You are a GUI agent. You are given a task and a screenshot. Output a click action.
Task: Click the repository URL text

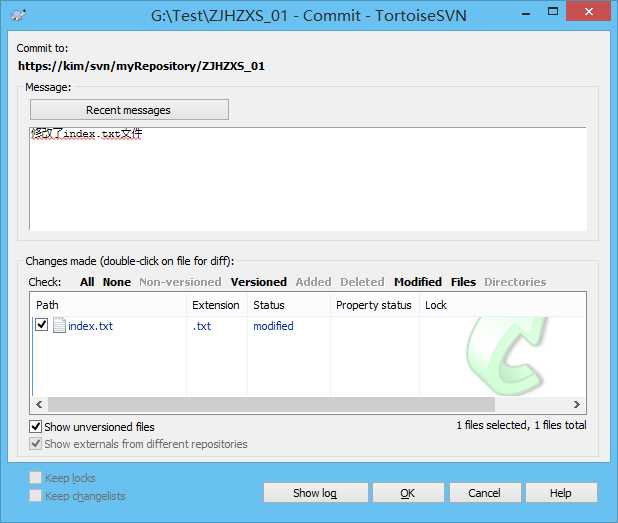[141, 66]
